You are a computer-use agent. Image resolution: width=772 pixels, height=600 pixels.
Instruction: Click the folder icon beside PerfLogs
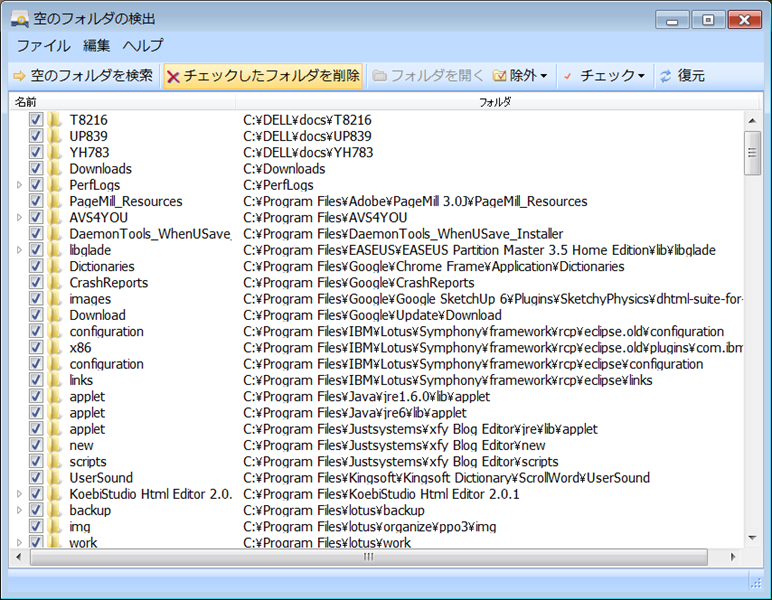pyautogui.click(x=55, y=185)
